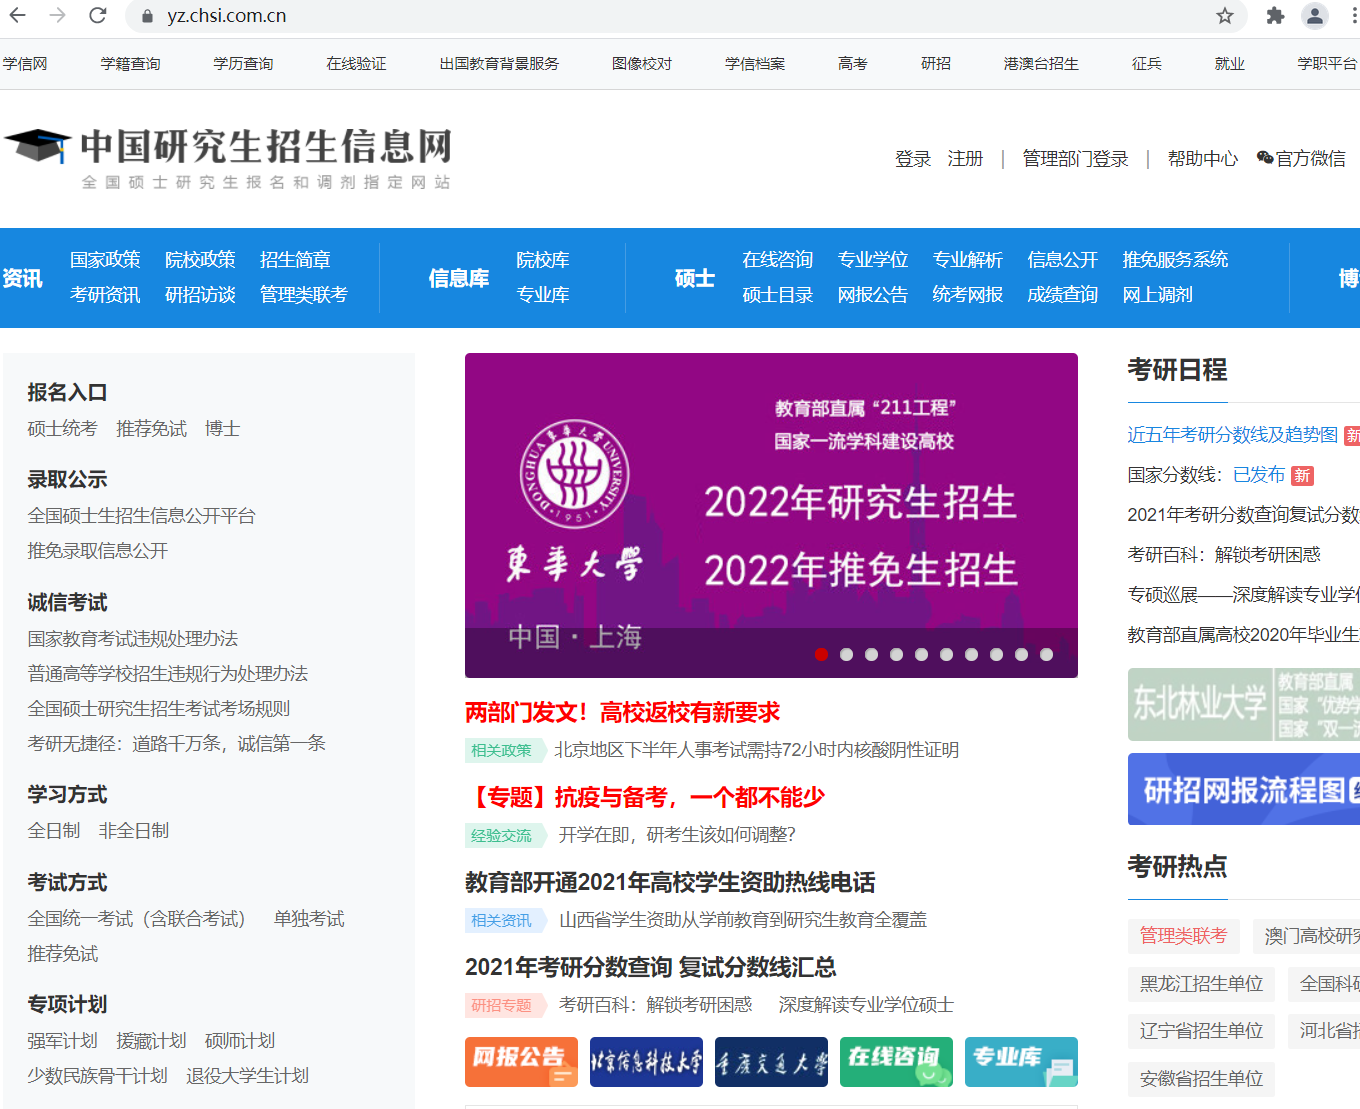Click the 安徽省招生单位 hot topic tag
The height and width of the screenshot is (1109, 1360).
(x=1201, y=1079)
